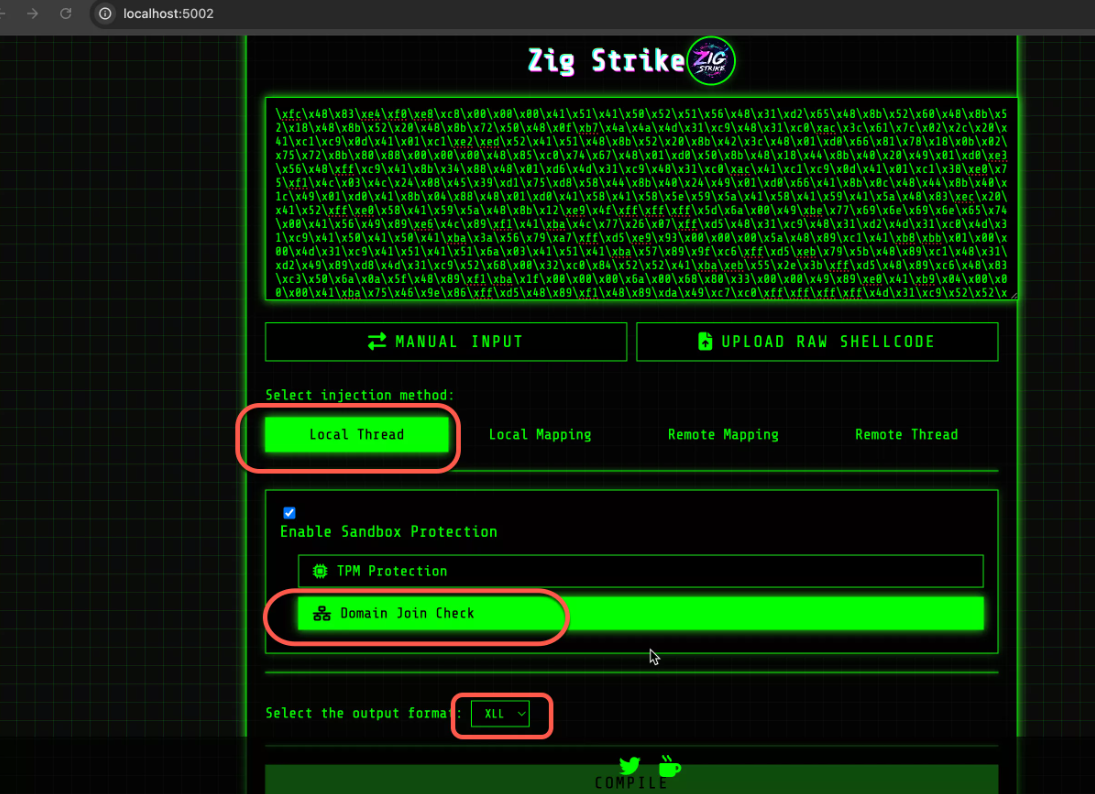1095x794 pixels.
Task: Click the arrows icon on Manual Input button
Action: [x=378, y=341]
